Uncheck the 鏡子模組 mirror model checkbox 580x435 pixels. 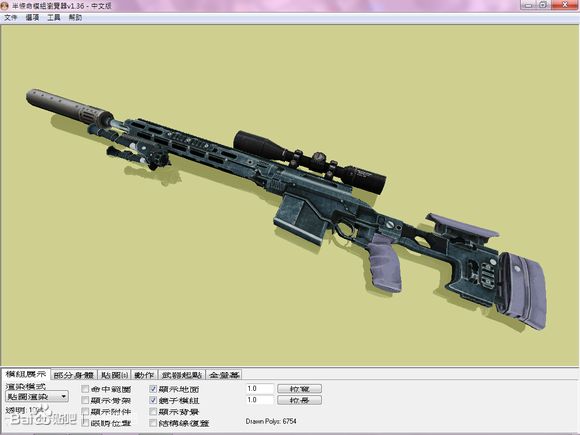153,400
